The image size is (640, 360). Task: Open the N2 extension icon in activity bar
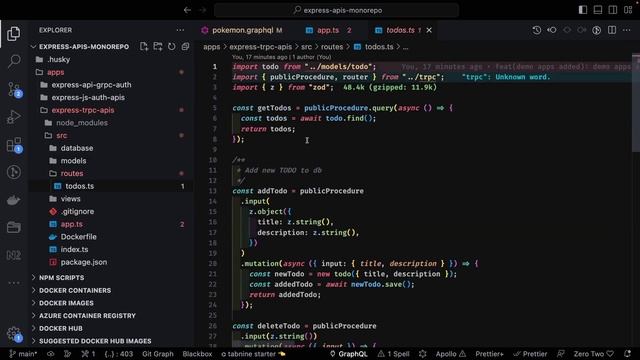coord(13,256)
